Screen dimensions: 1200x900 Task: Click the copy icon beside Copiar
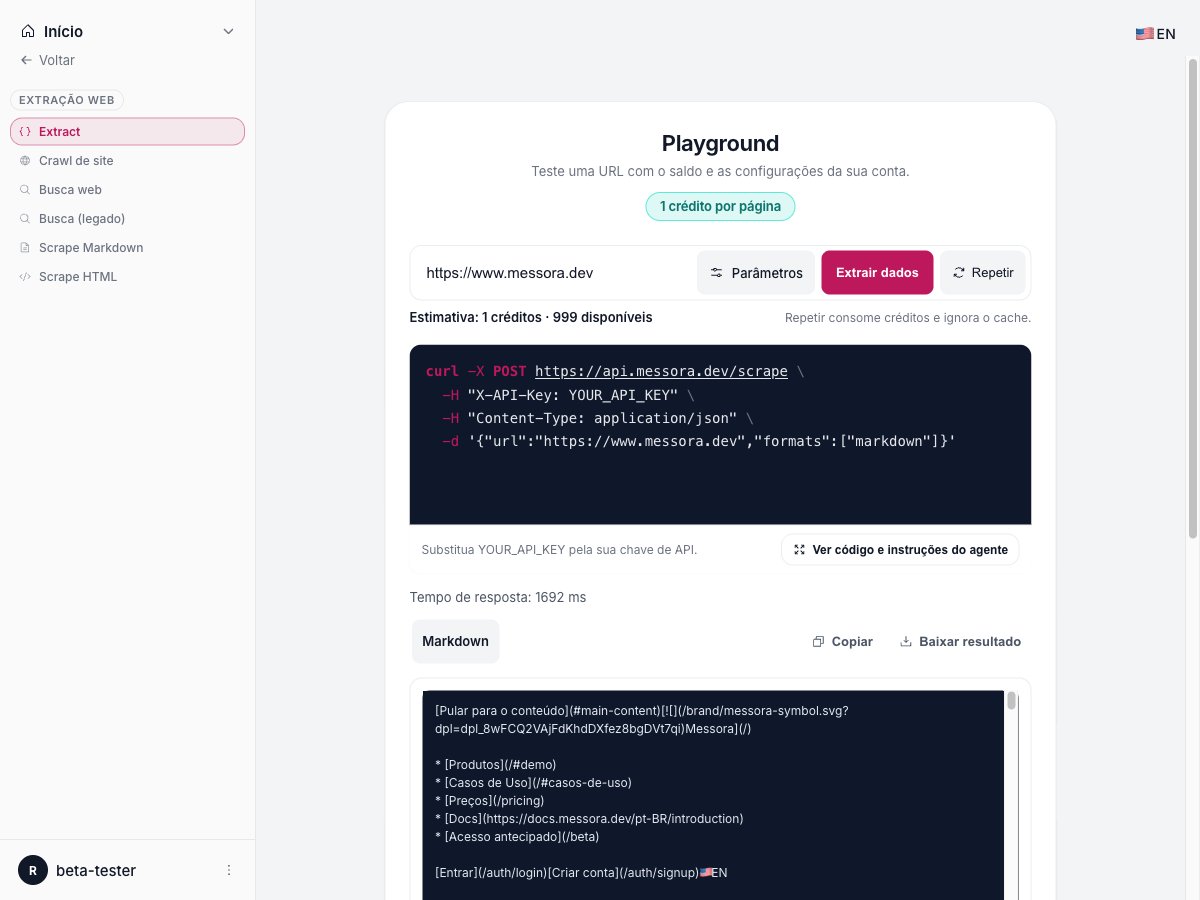pyautogui.click(x=818, y=642)
